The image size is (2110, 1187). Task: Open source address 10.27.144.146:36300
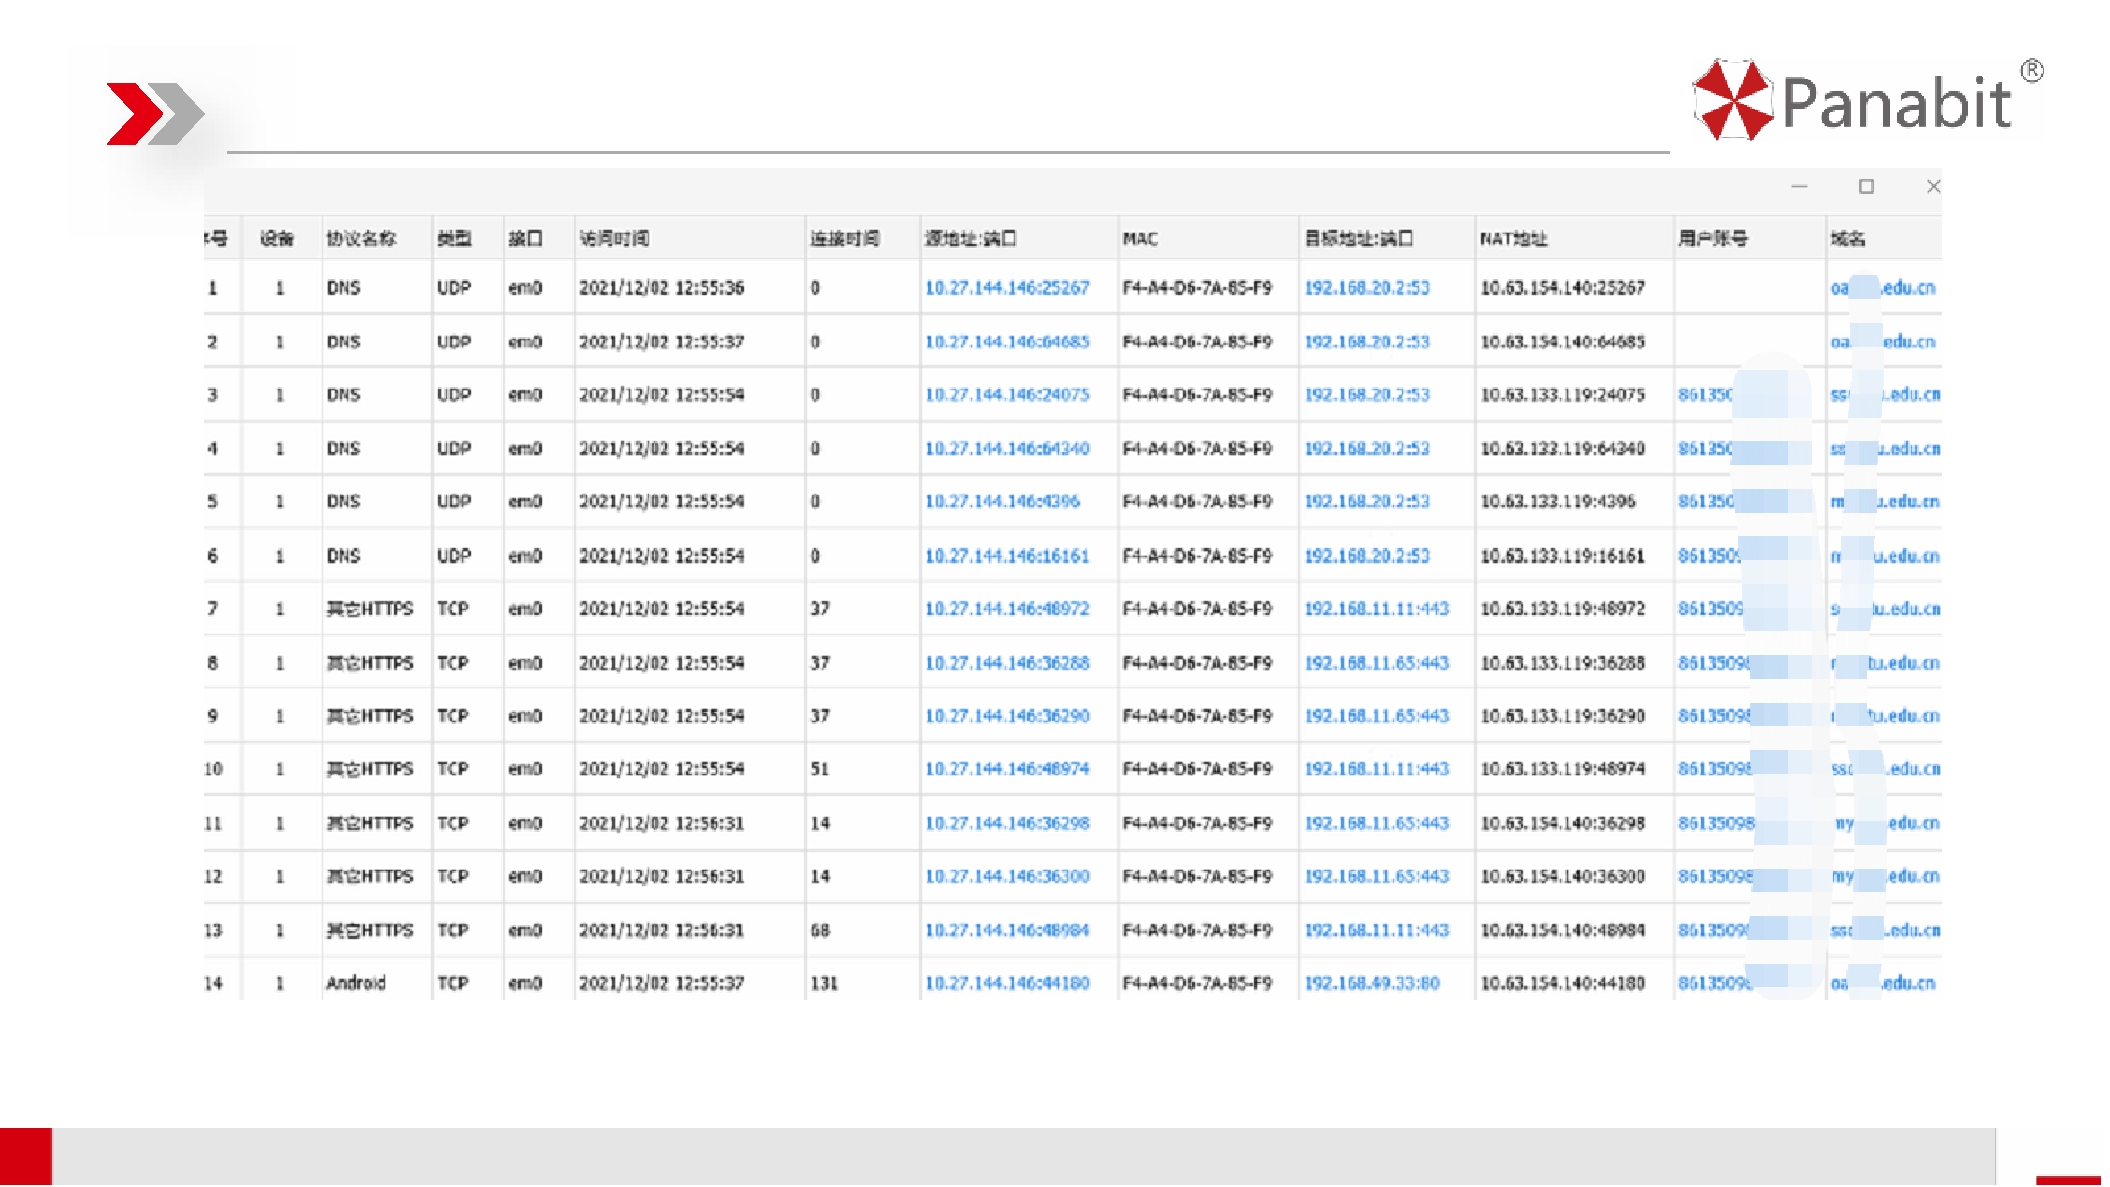pos(1007,877)
